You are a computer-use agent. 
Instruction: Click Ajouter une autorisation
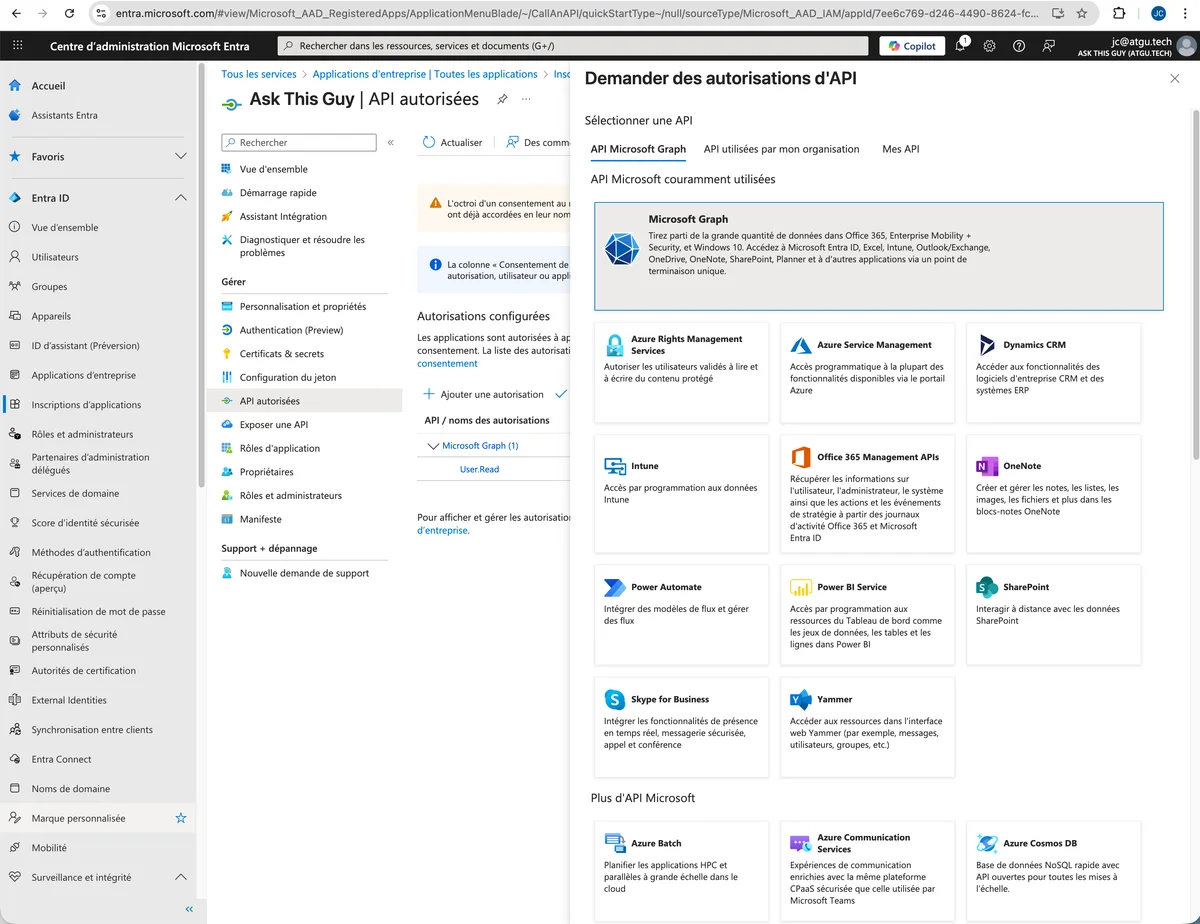click(484, 394)
